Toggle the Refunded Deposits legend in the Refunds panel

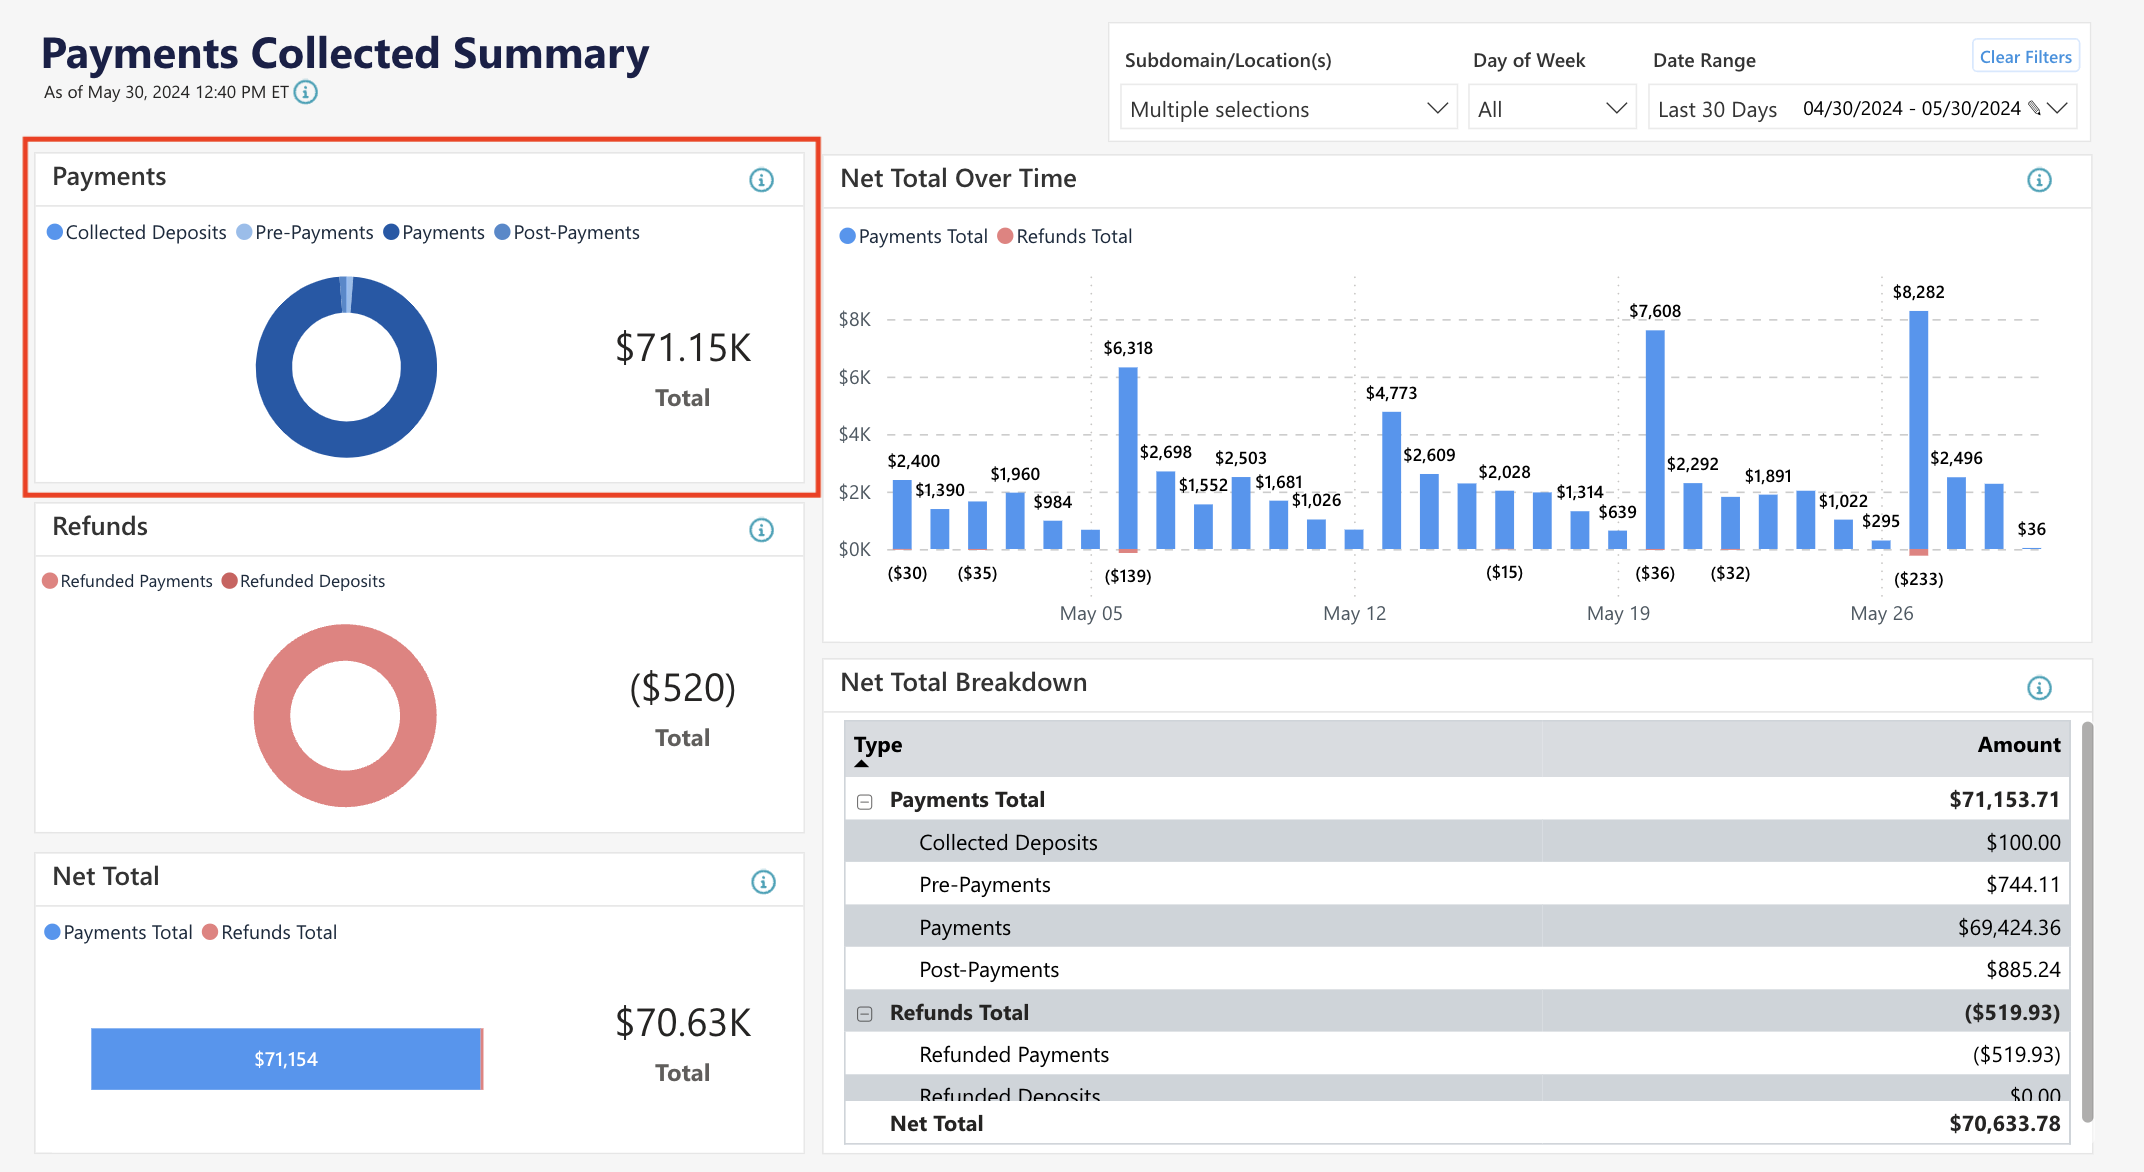pyautogui.click(x=303, y=581)
